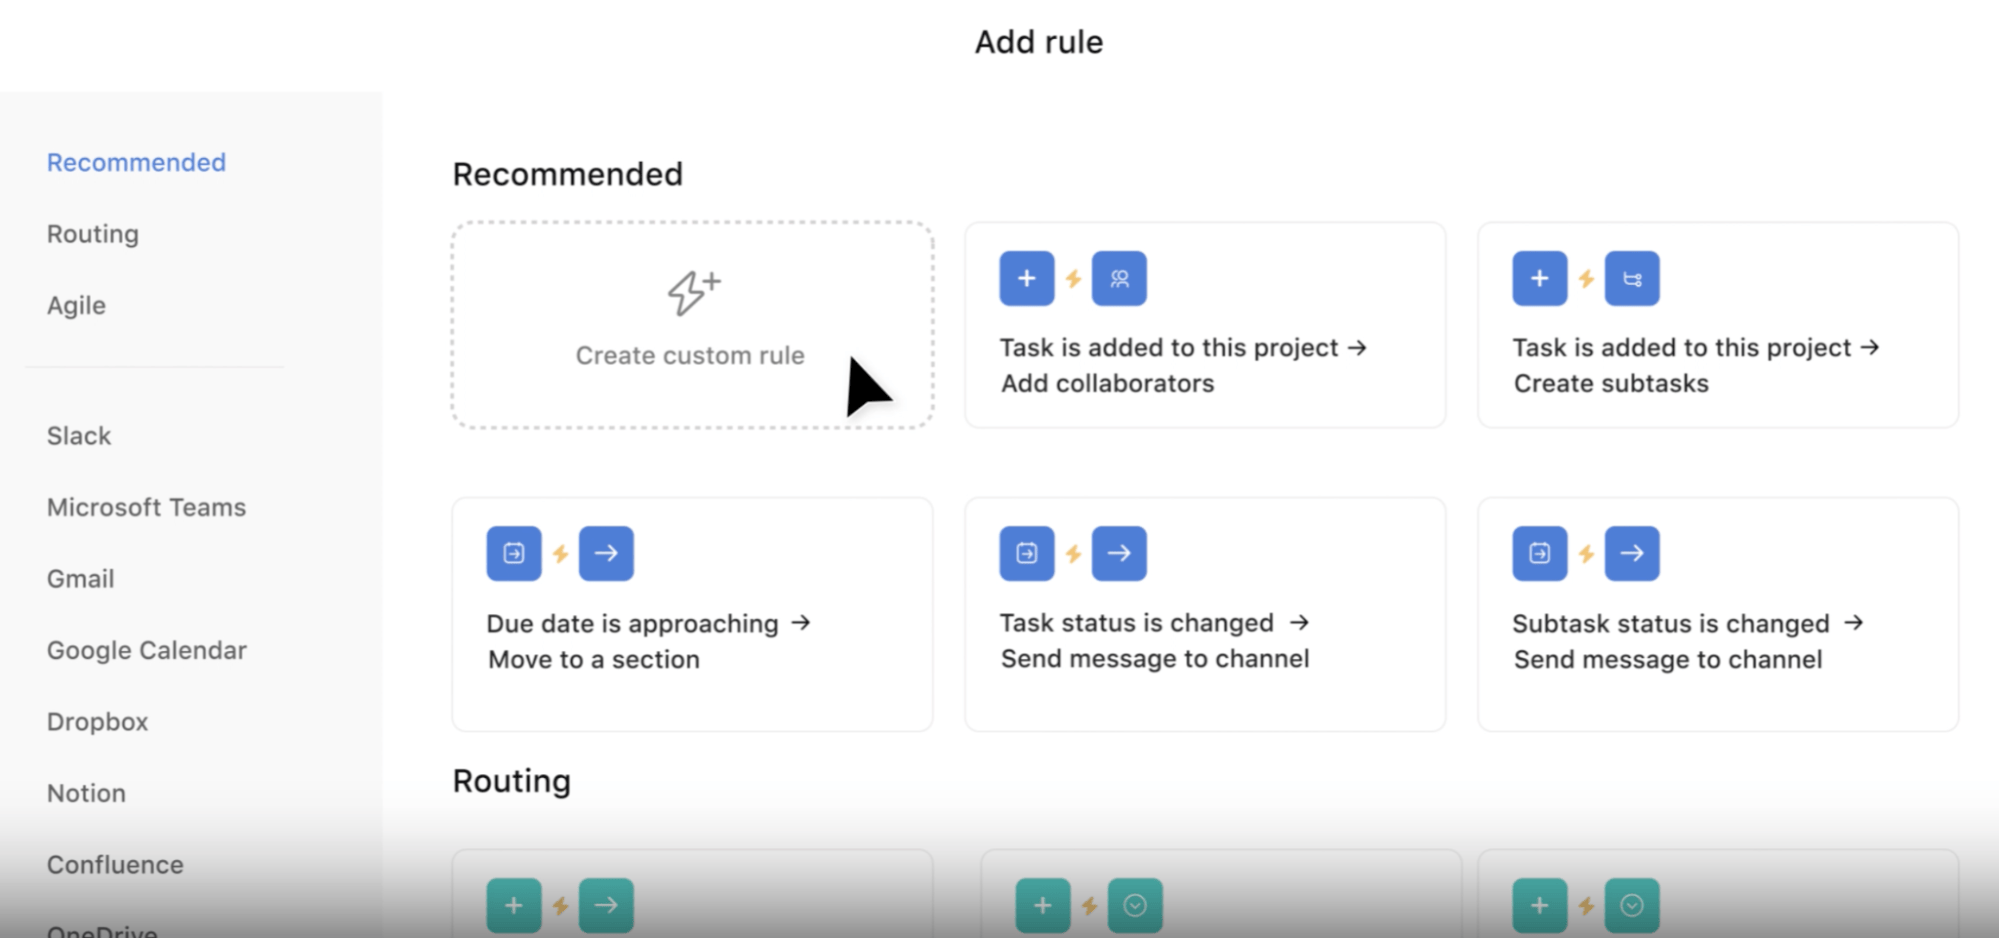1999x939 pixels.
Task: Click the subtasks icon on Create subtasks card
Action: pos(1632,278)
